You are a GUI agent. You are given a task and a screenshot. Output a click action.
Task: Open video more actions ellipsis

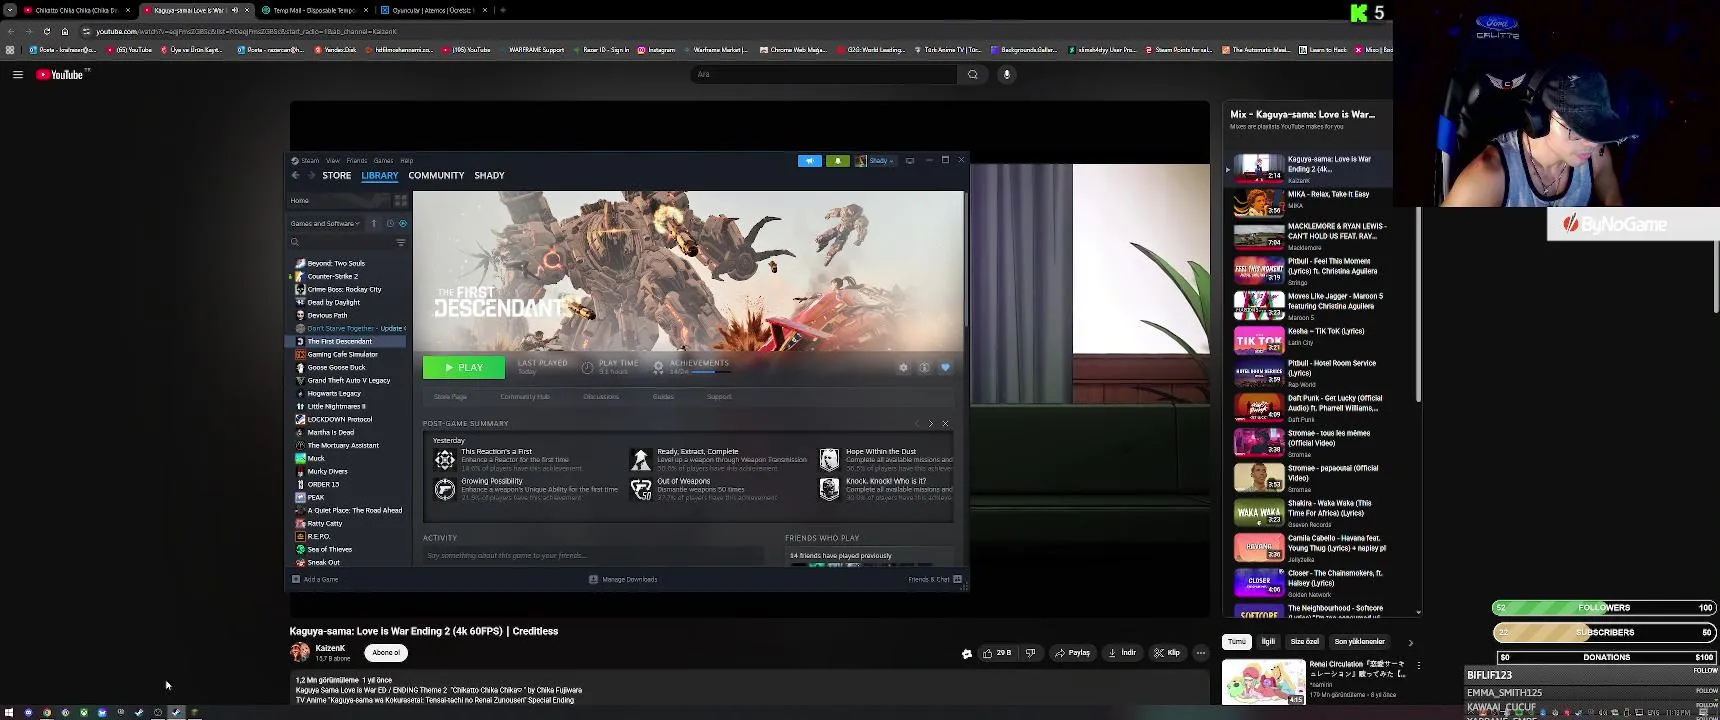(x=1201, y=653)
